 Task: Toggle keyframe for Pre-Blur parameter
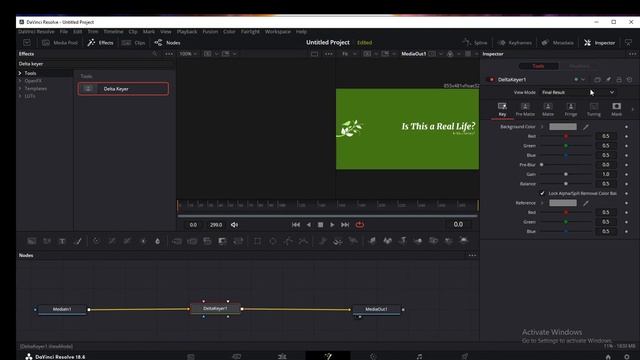click(x=626, y=165)
